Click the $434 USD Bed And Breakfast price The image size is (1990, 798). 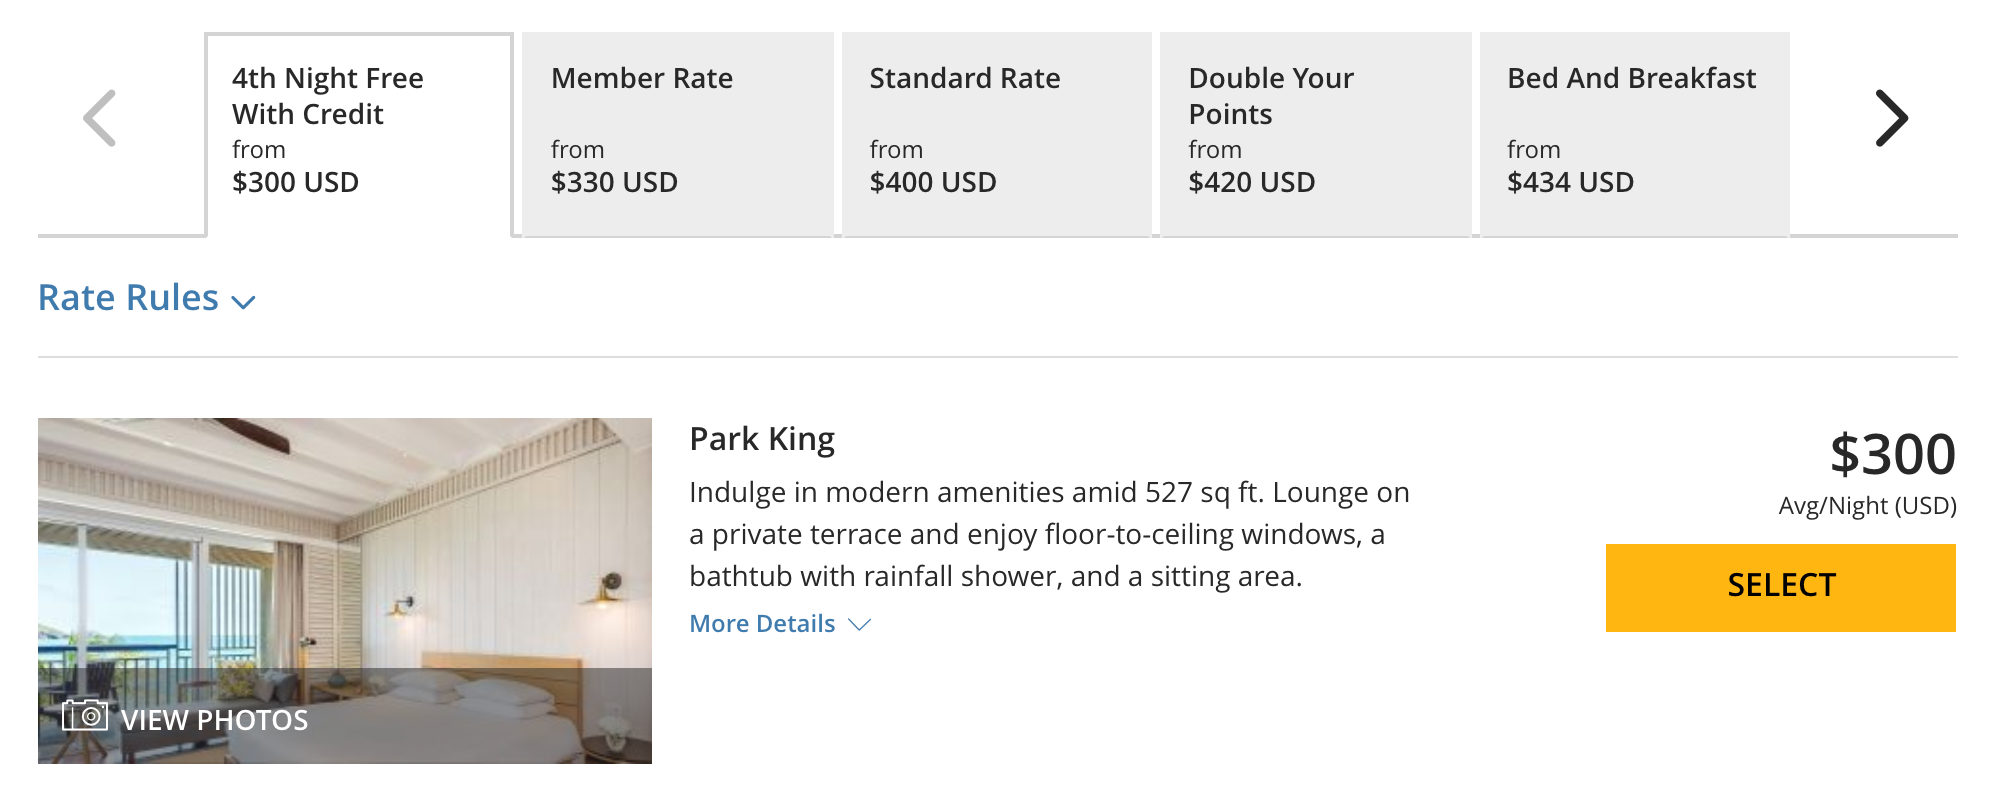tap(1570, 182)
